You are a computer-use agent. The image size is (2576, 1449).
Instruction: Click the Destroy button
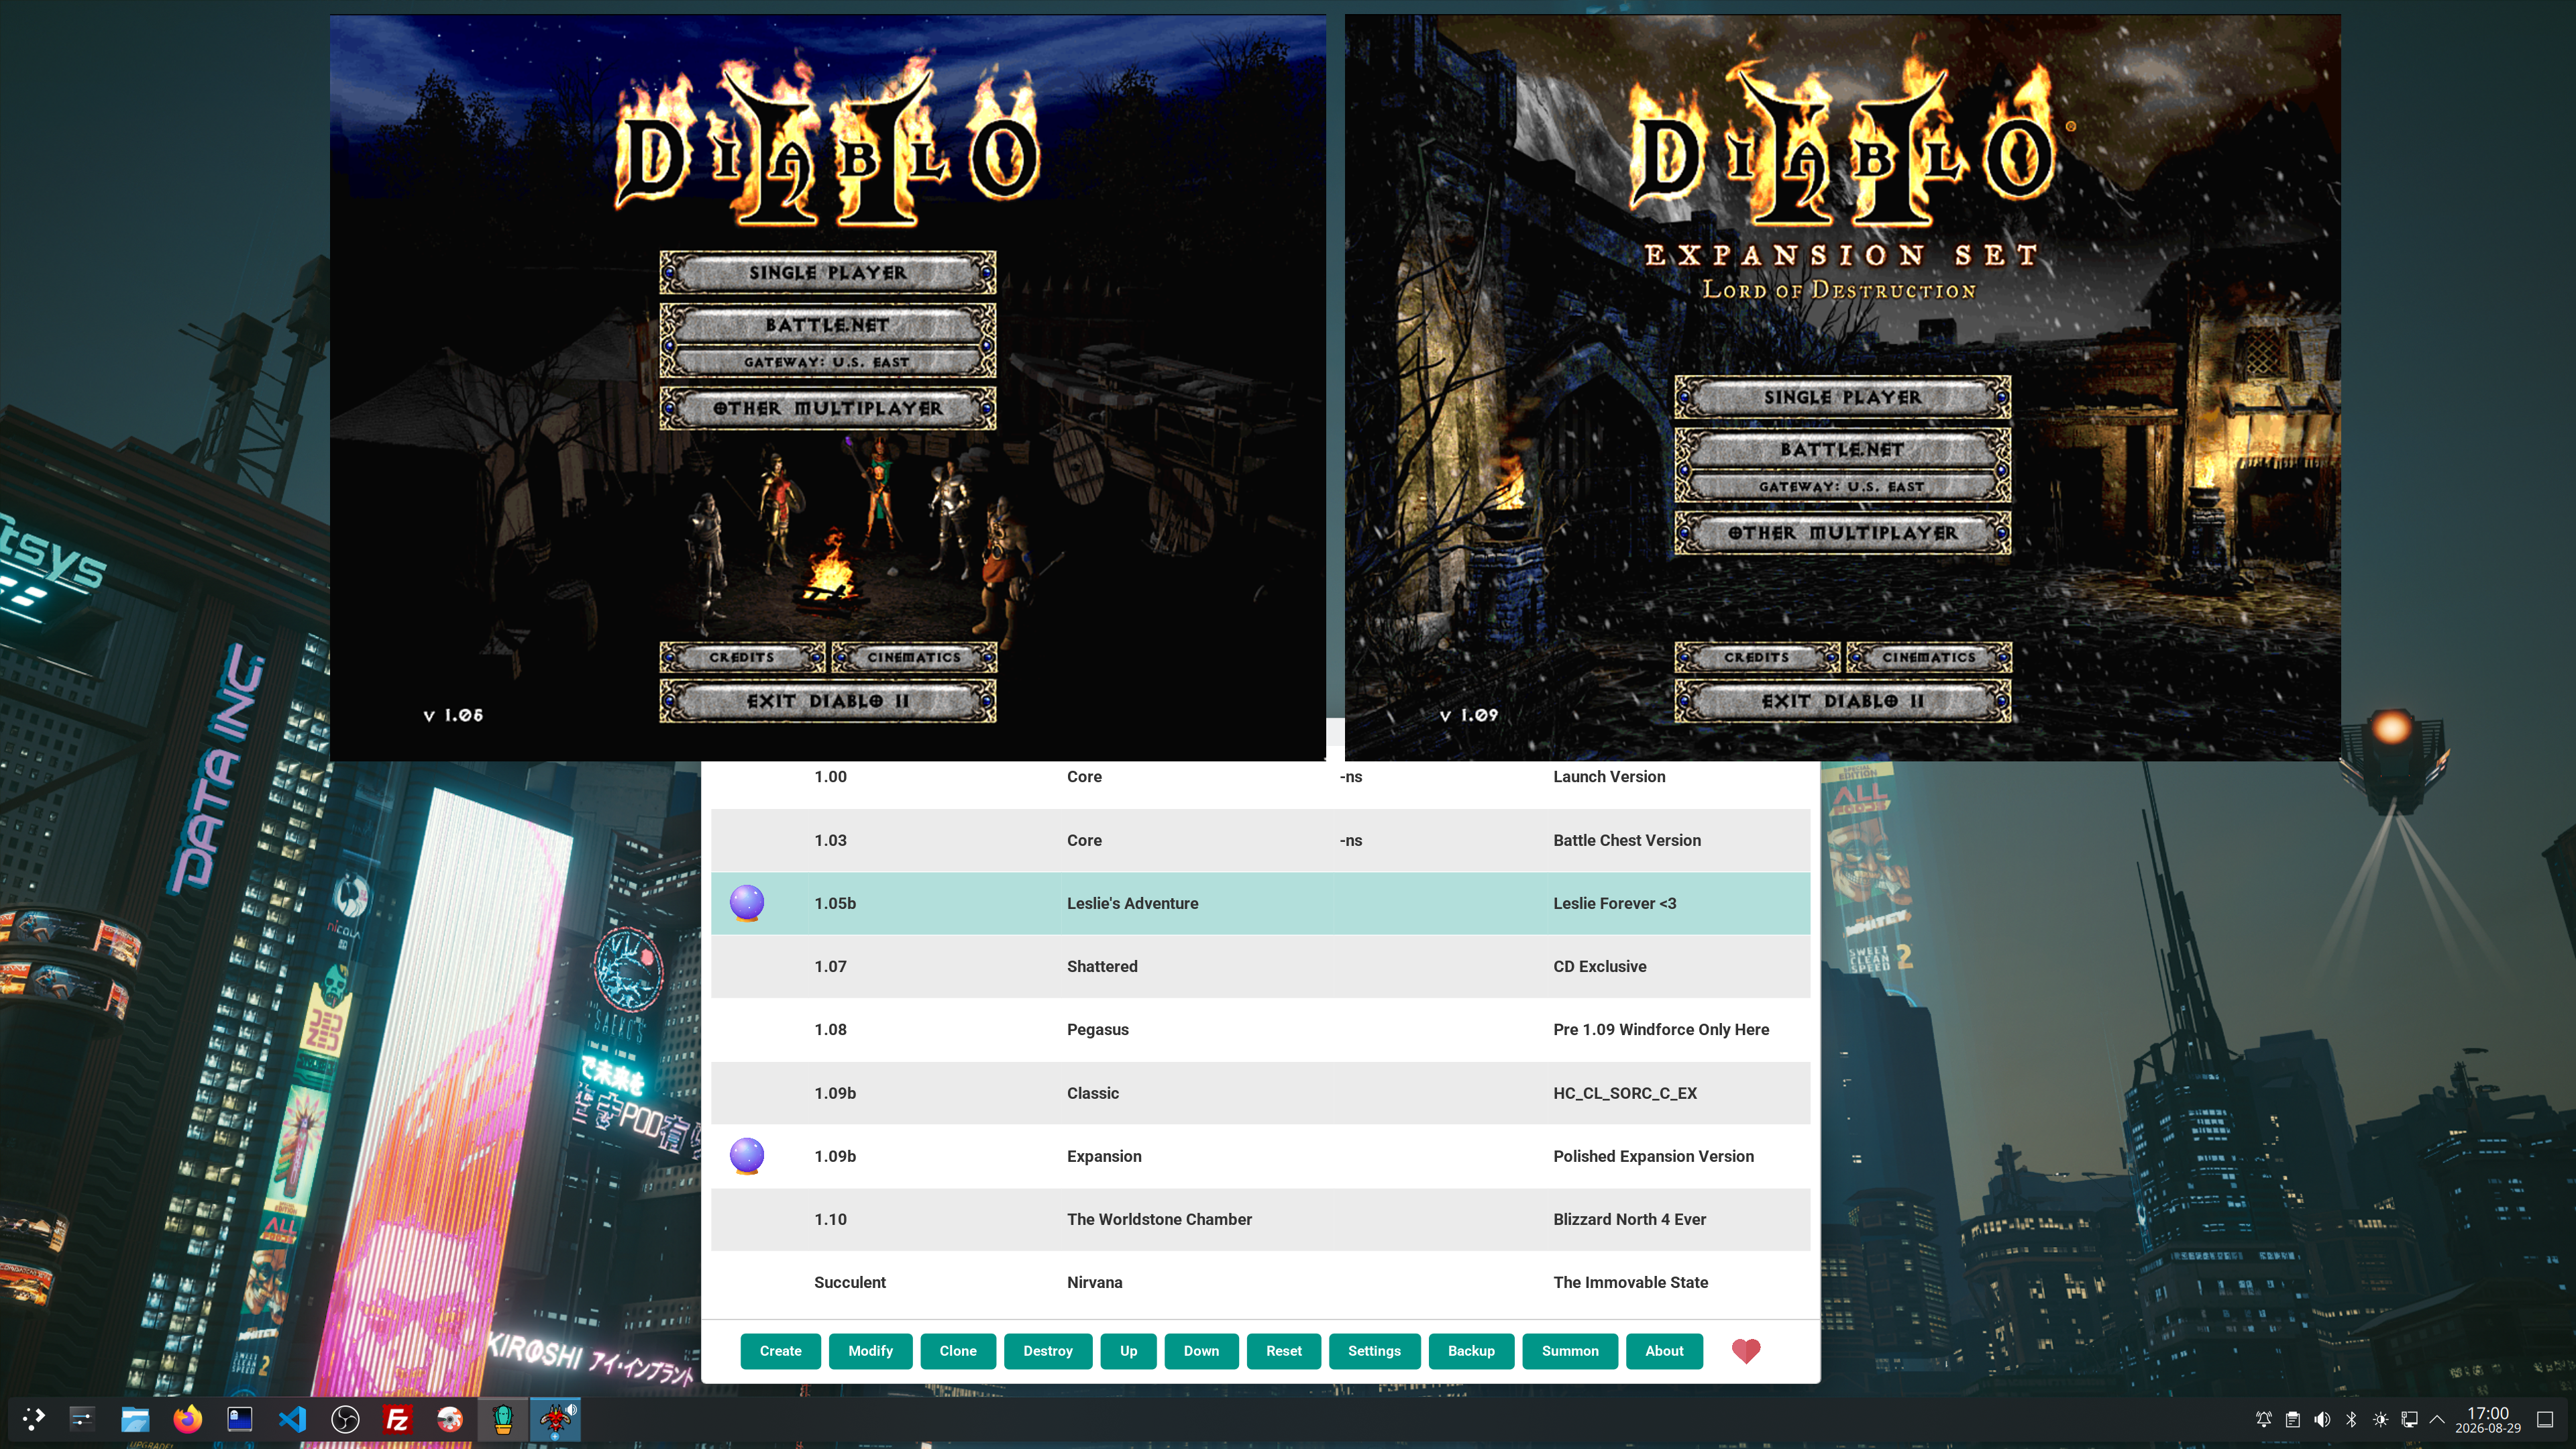pos(1048,1351)
